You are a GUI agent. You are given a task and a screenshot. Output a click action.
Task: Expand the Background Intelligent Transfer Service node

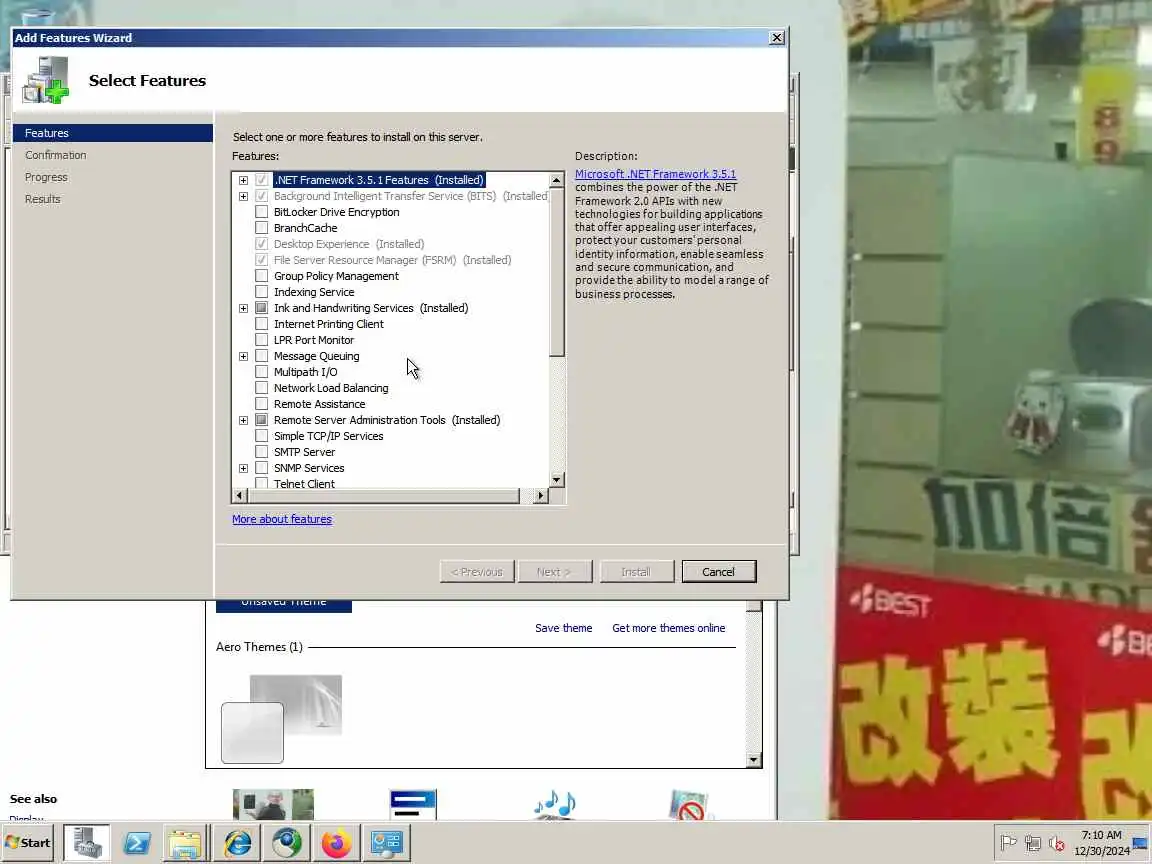pyautogui.click(x=243, y=196)
